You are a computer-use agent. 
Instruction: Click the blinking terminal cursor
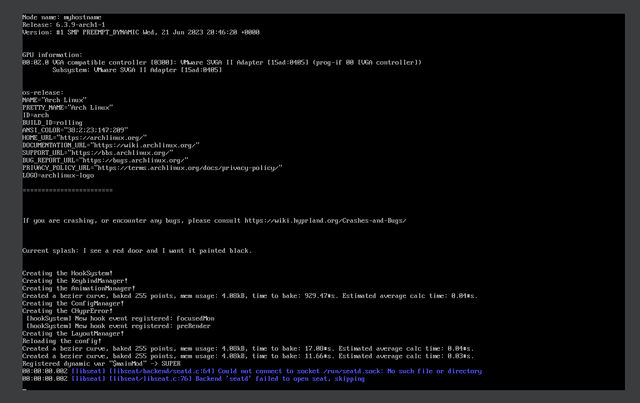pos(24,389)
